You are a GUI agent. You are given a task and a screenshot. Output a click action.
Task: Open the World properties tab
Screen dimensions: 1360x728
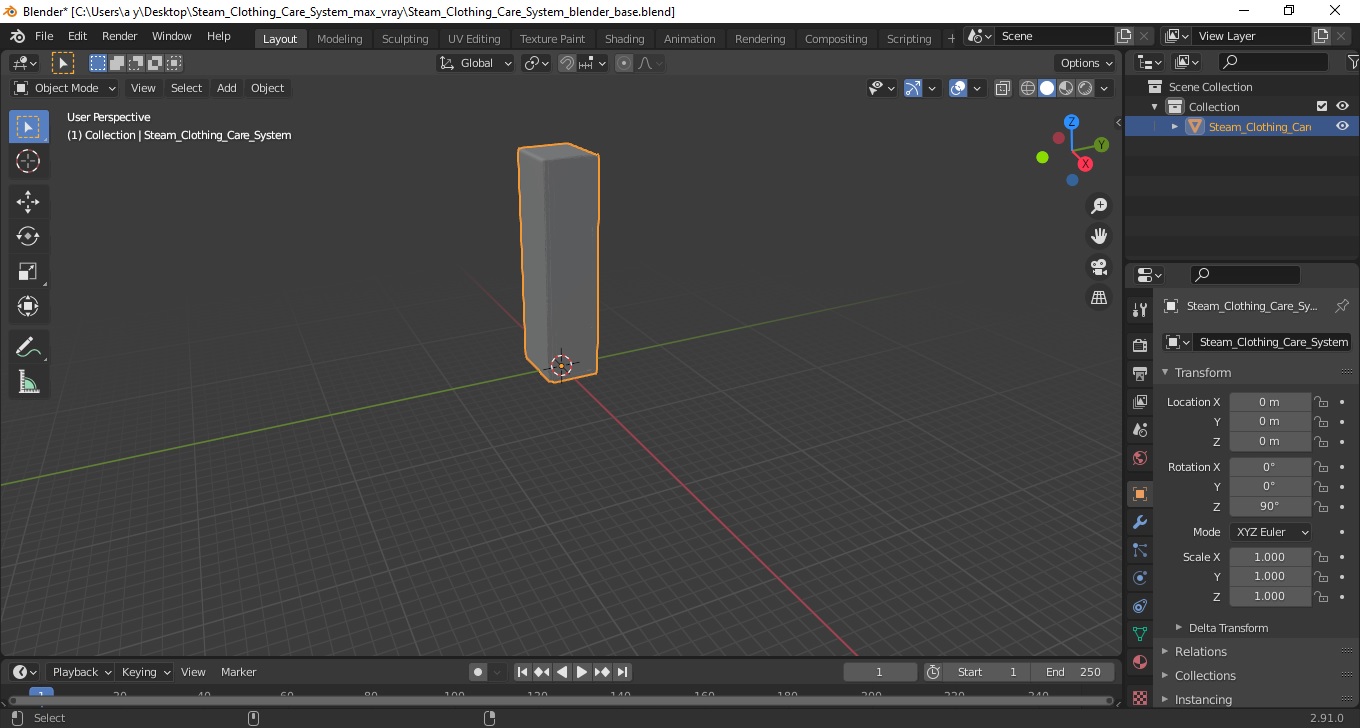click(1140, 458)
